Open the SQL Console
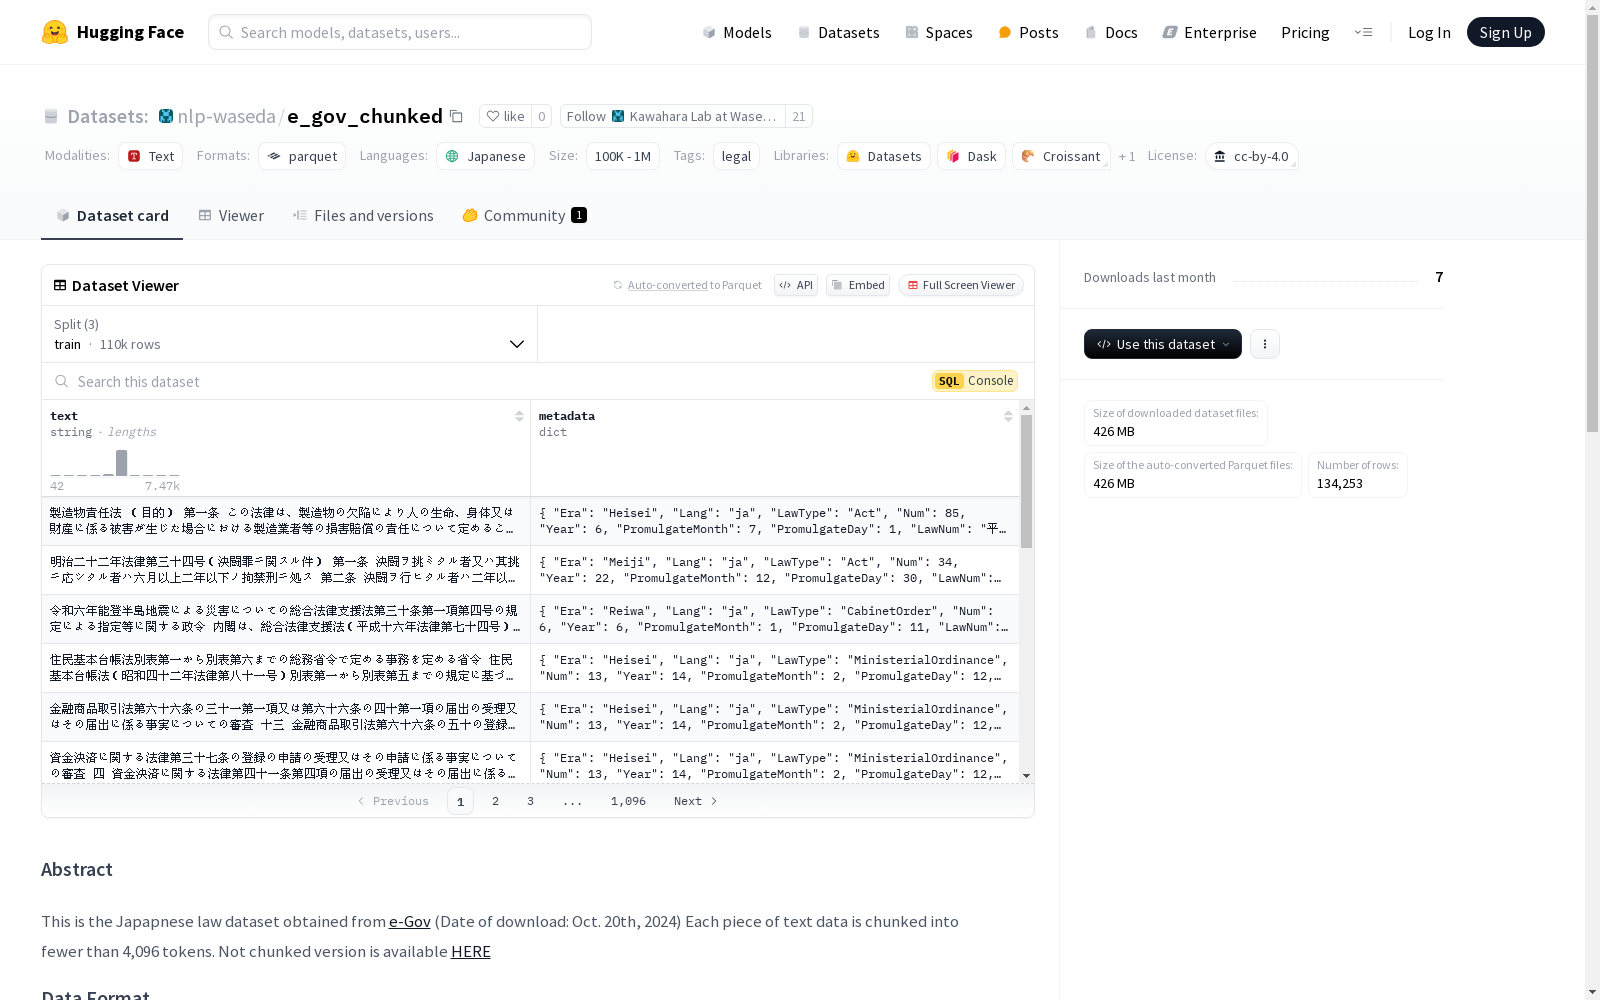The image size is (1600, 1000). click(975, 381)
